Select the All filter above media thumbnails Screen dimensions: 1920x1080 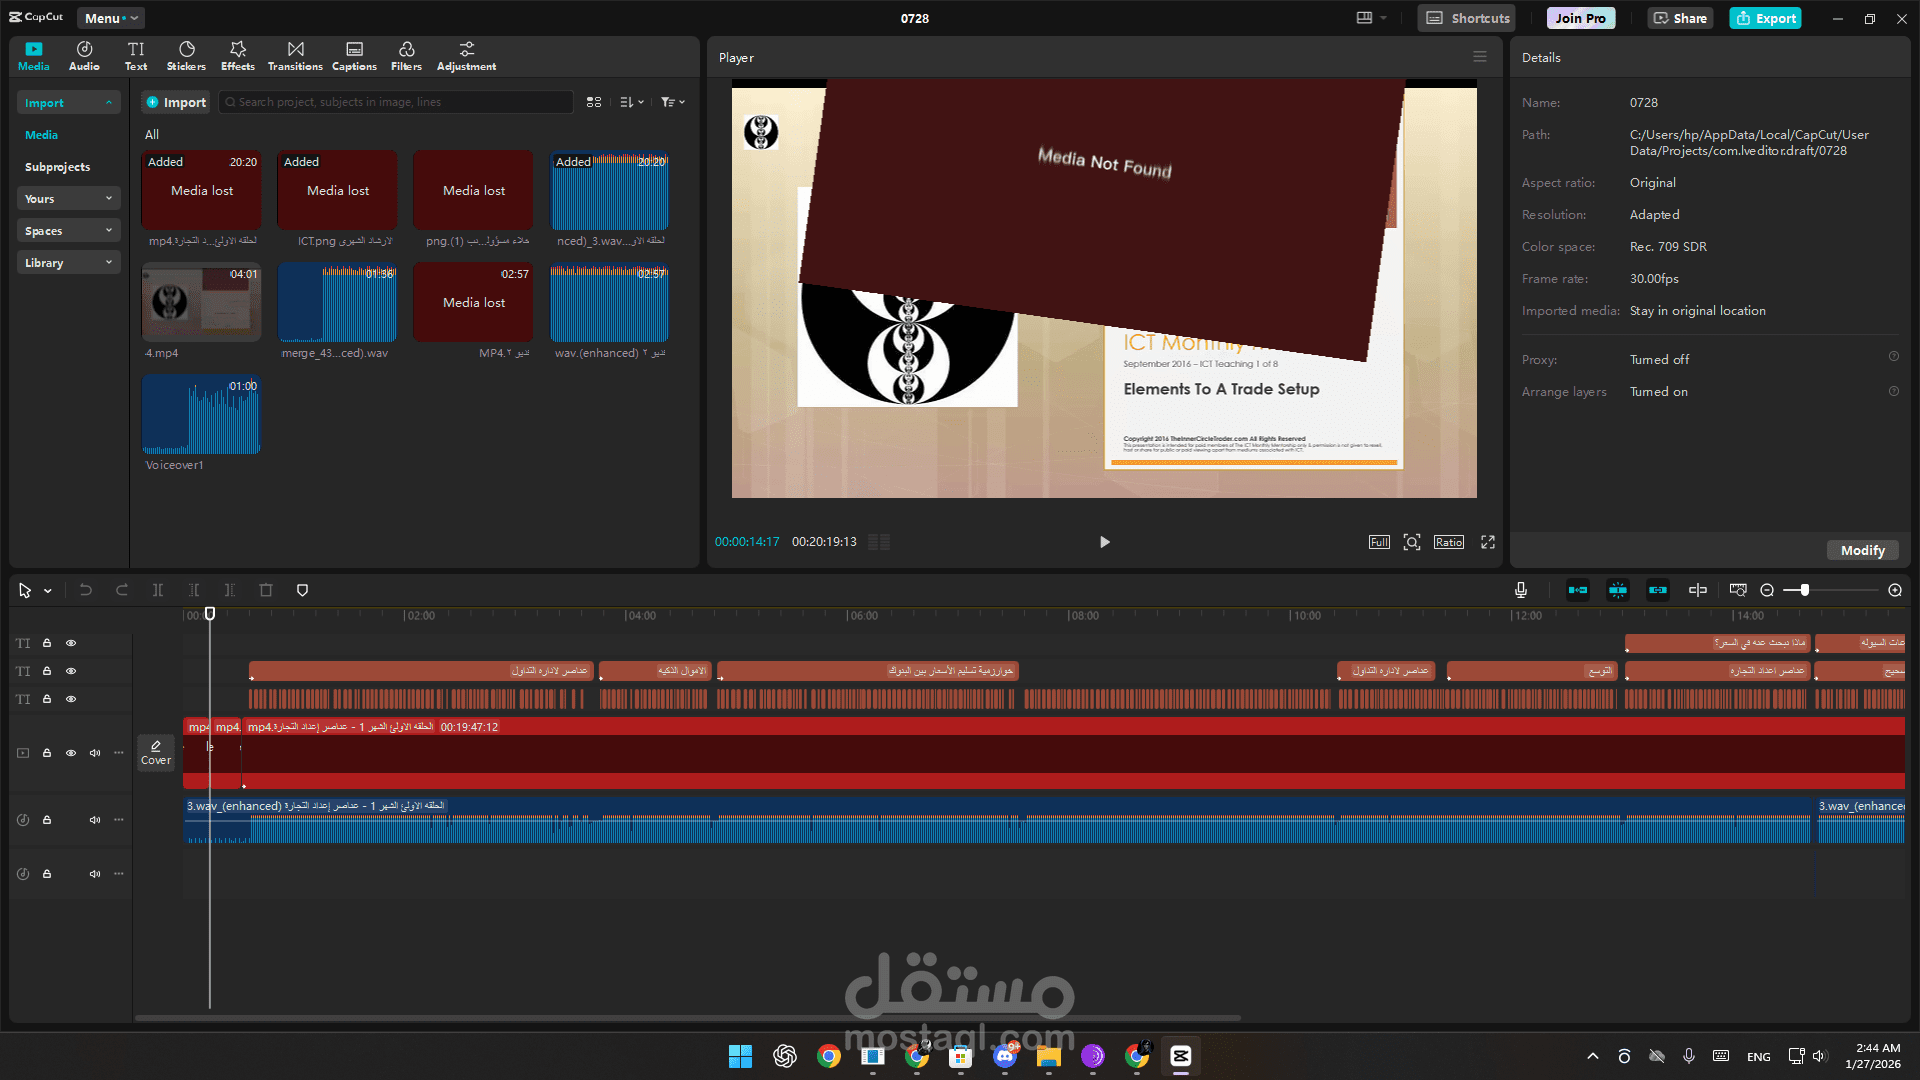coord(152,135)
